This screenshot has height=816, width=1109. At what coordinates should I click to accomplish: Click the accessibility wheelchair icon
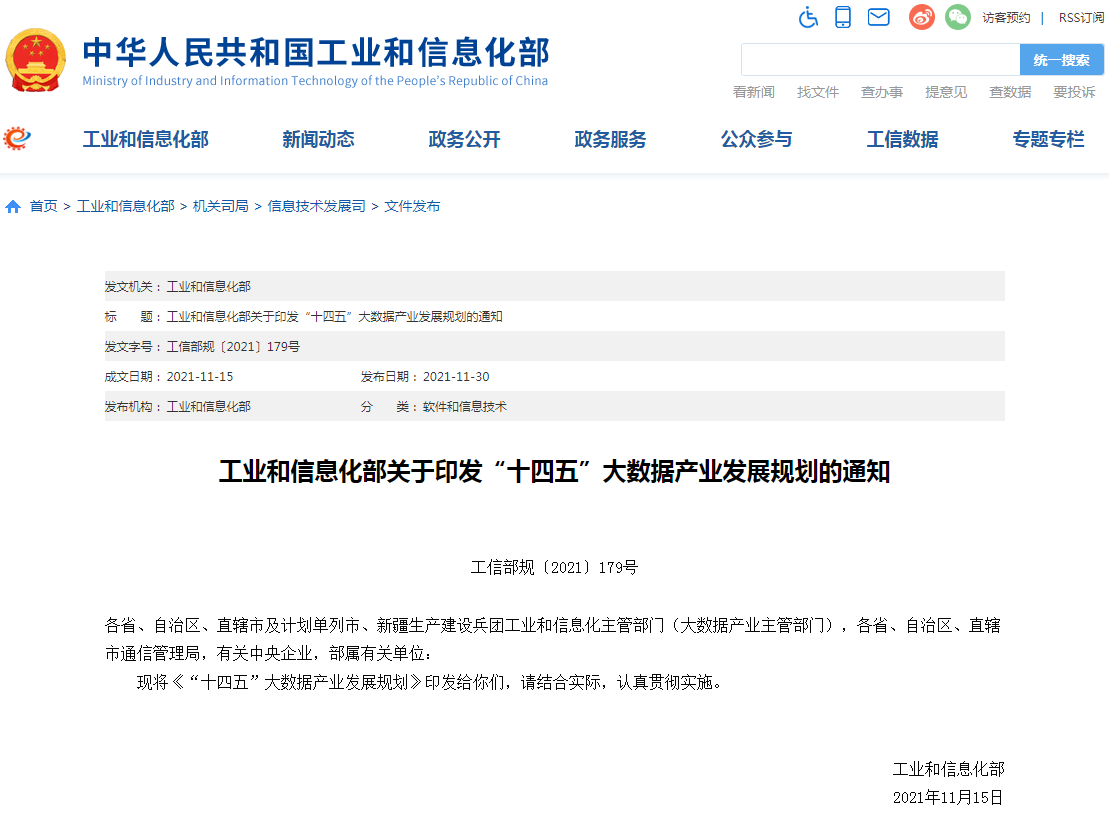pos(808,17)
